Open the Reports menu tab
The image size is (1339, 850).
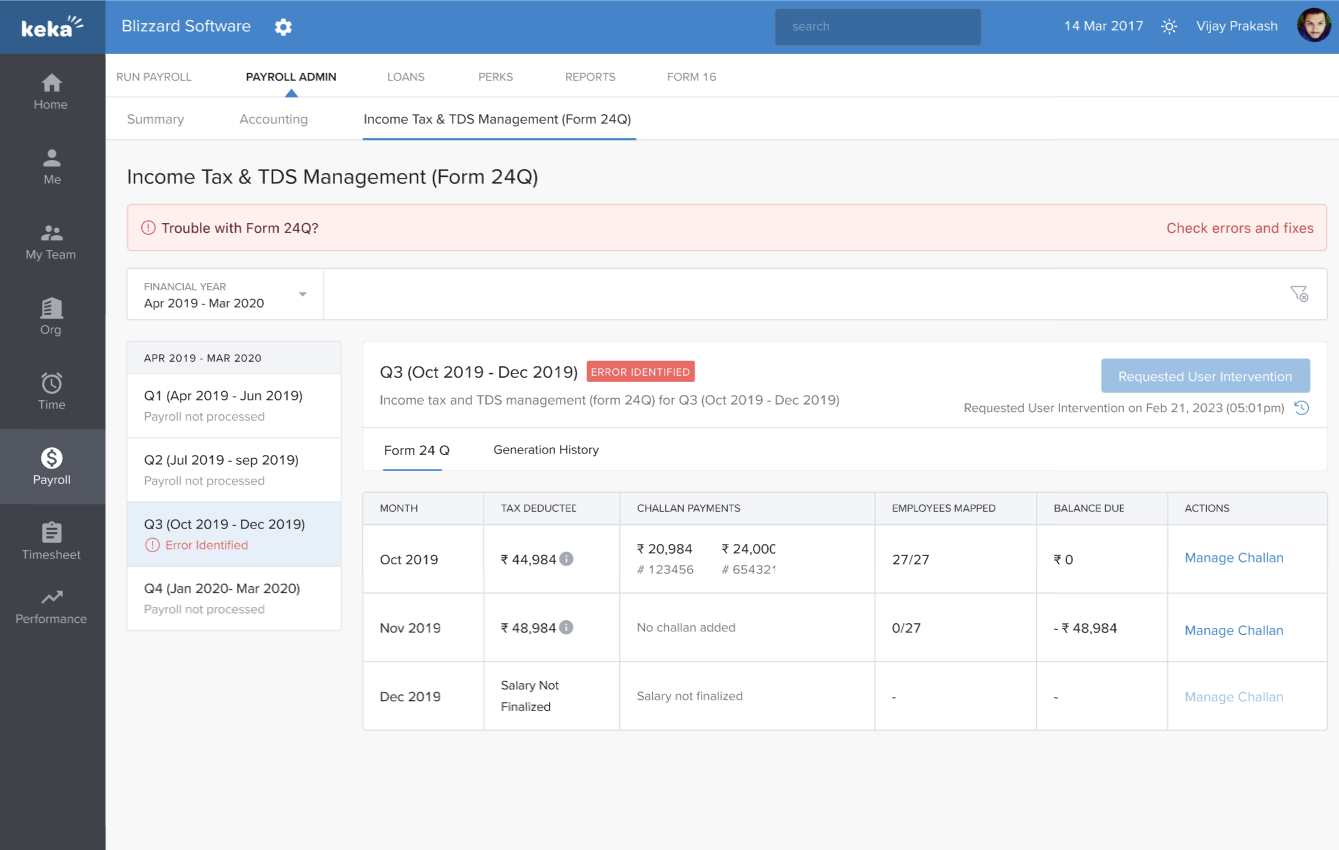pos(590,77)
